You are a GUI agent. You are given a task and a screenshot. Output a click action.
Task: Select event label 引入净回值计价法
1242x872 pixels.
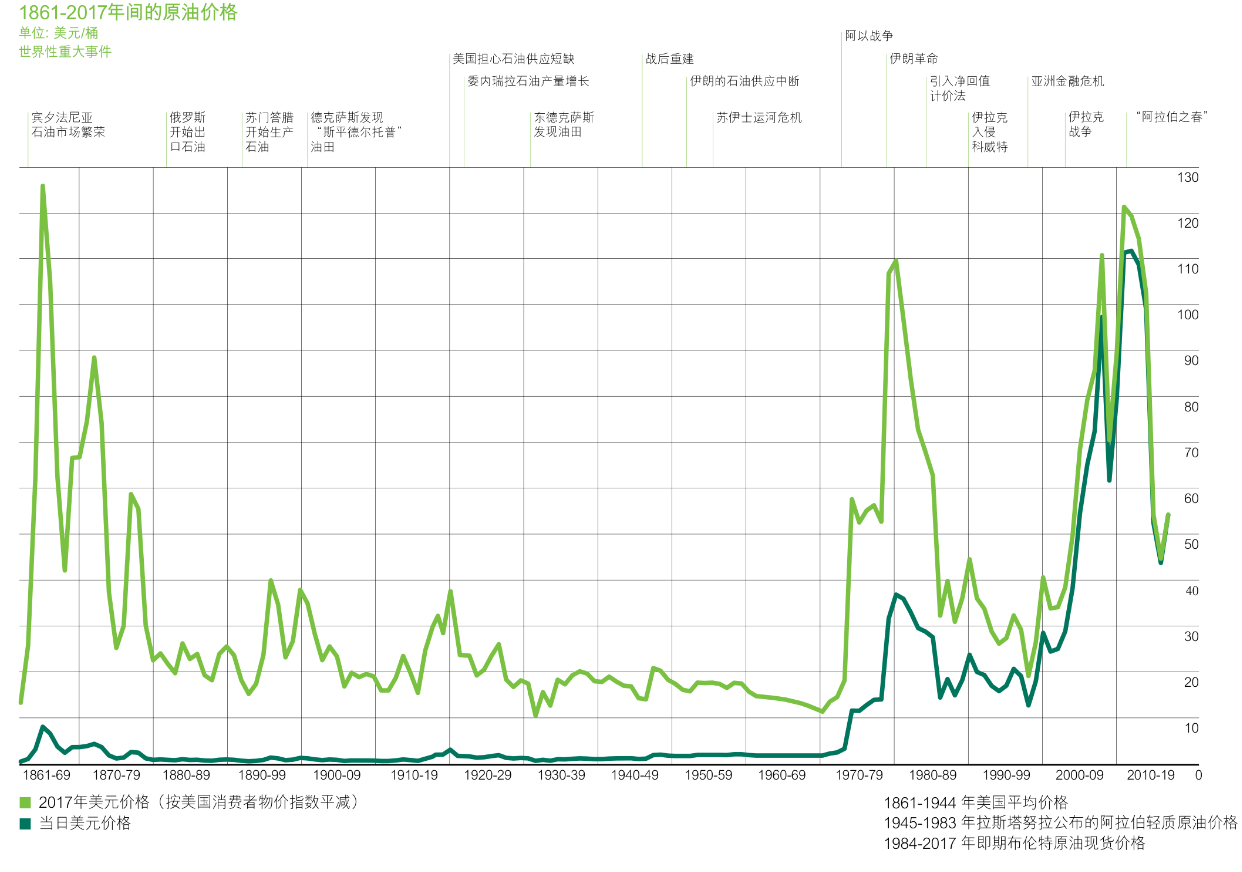960,88
